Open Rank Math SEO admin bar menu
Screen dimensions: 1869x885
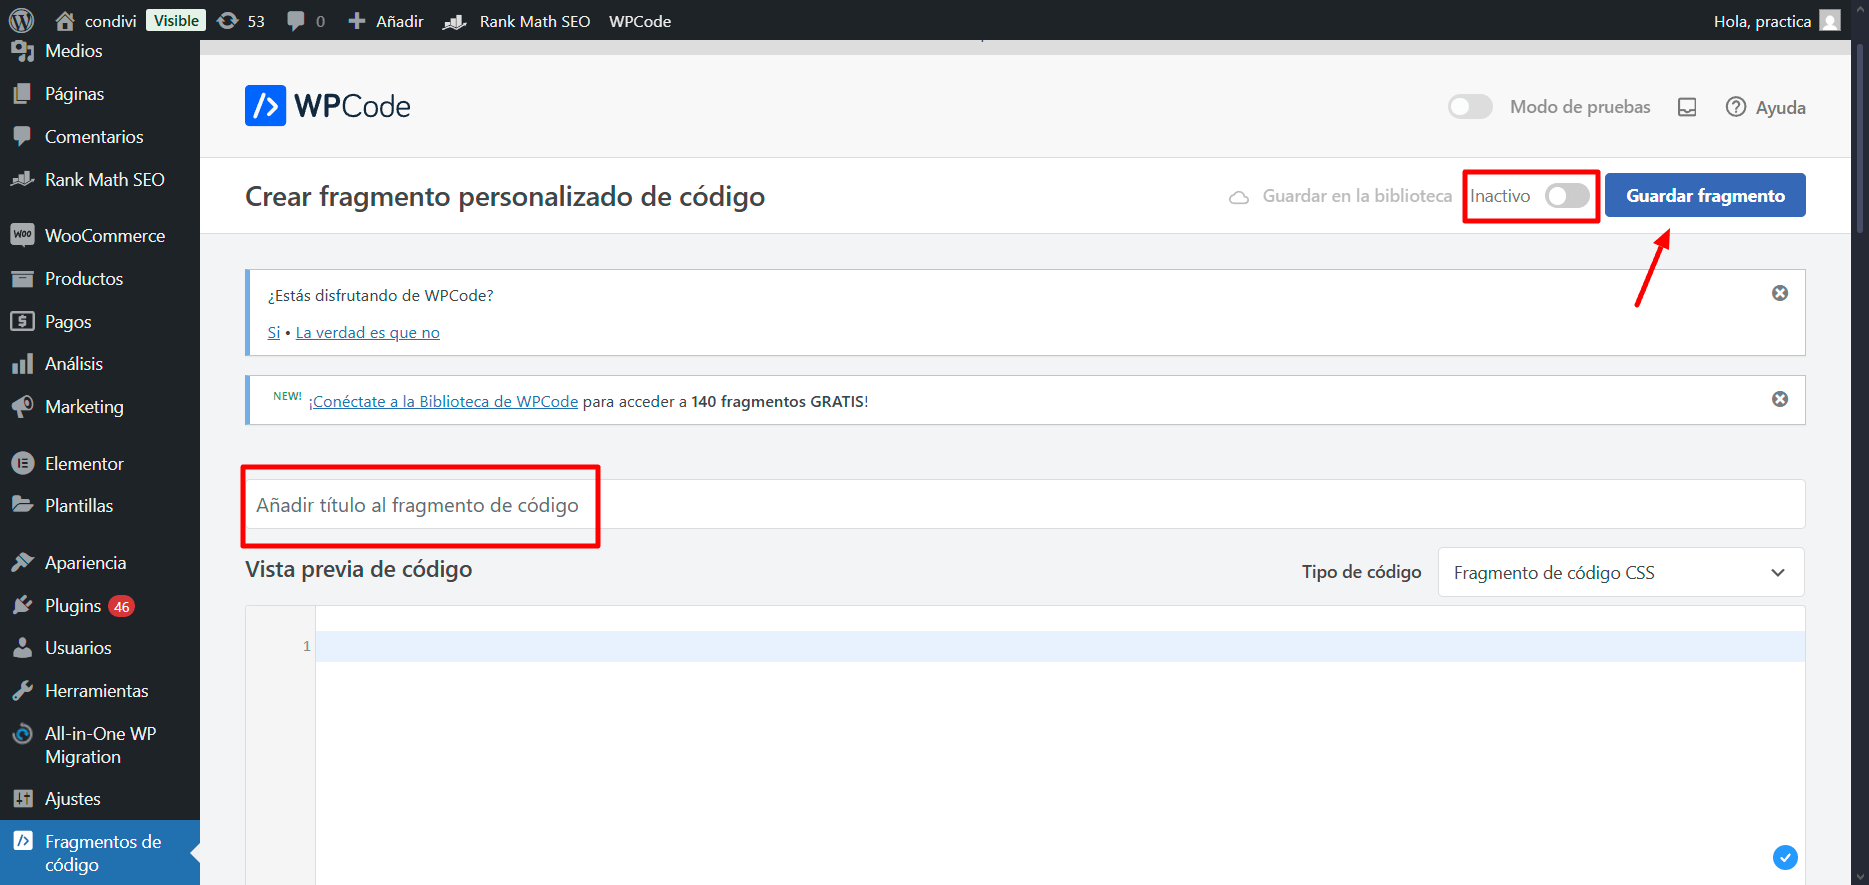(517, 21)
